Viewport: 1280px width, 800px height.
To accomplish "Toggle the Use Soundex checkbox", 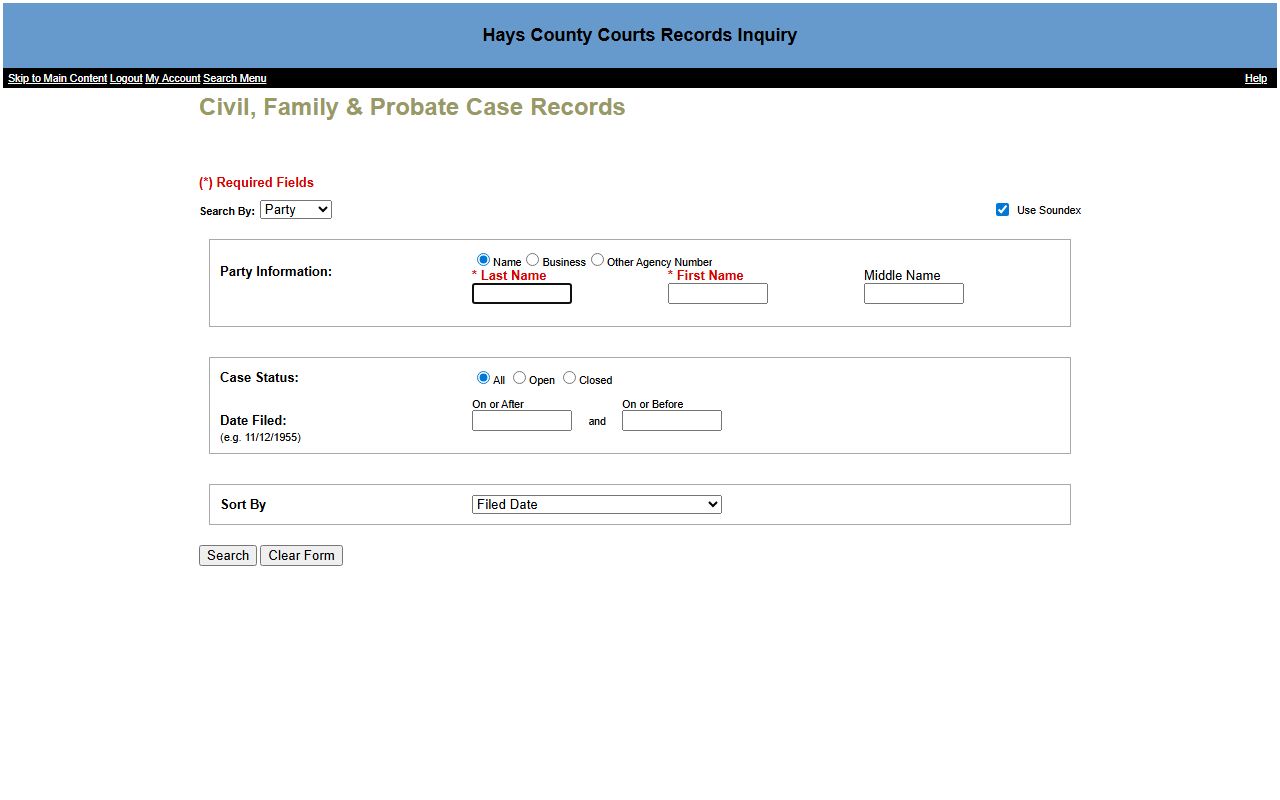I will [1002, 210].
